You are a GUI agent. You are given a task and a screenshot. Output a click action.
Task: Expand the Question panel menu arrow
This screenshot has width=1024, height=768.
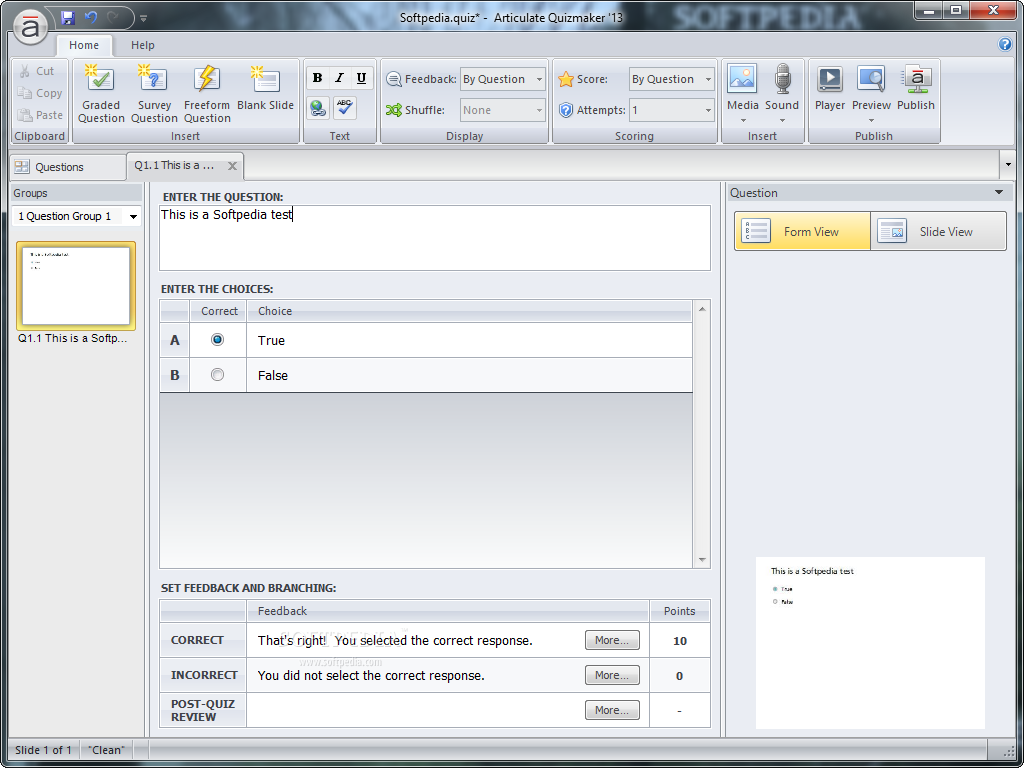(999, 193)
